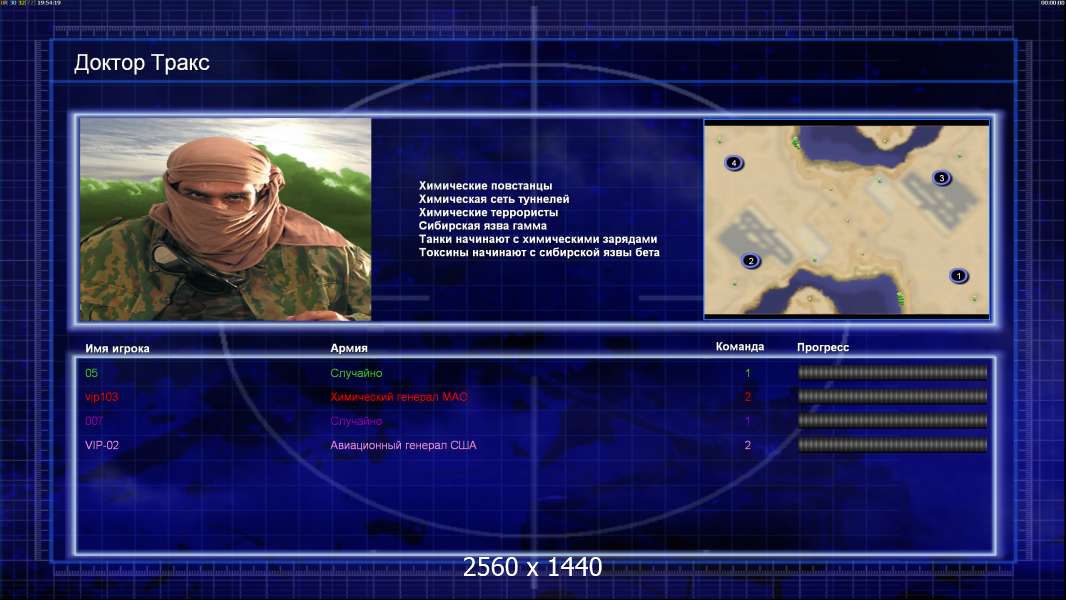Screen dimensions: 1066x600
Task: Click the Доктор Тракс title text
Action: pyautogui.click(x=141, y=63)
